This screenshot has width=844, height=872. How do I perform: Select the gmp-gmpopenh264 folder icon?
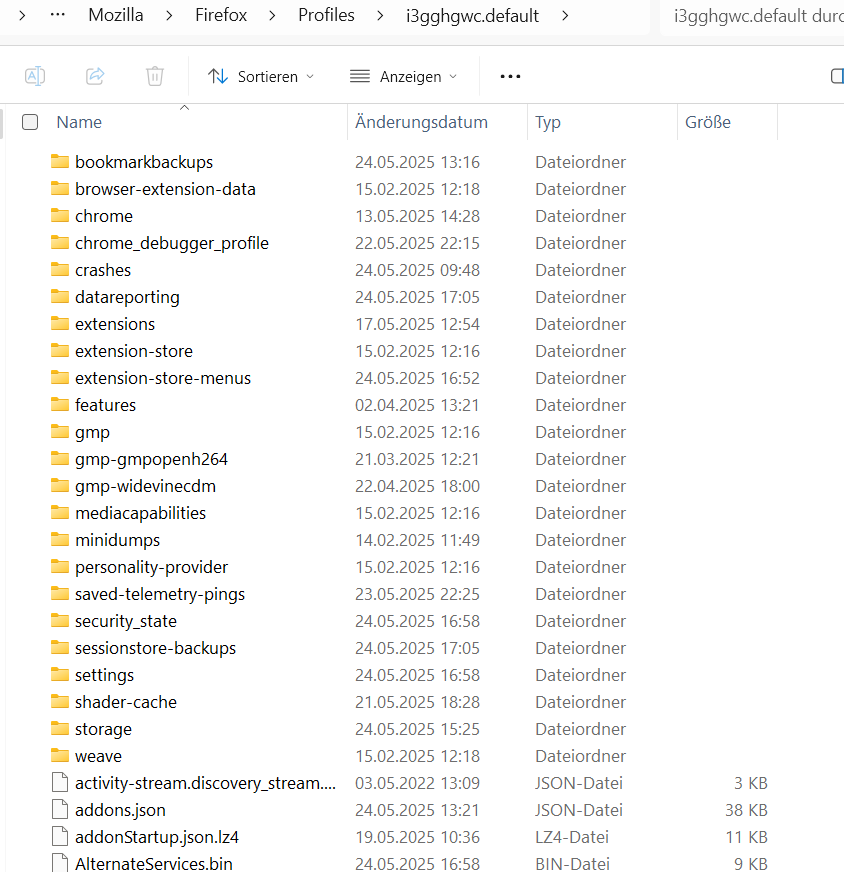click(x=60, y=458)
